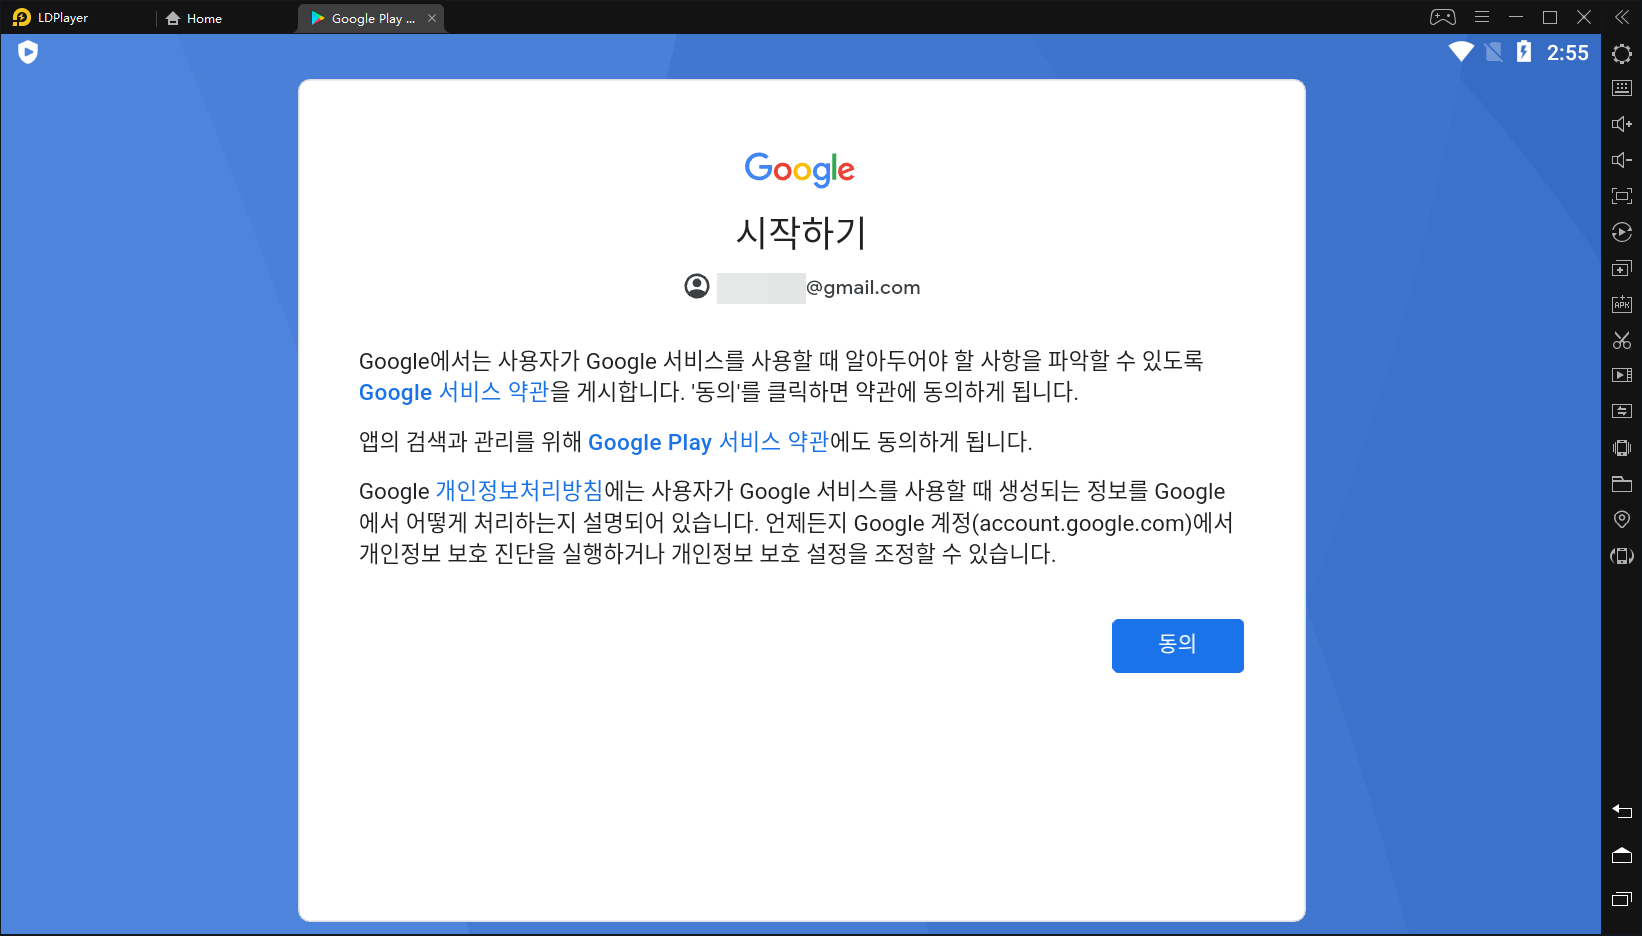Click the 시작하기 heading

point(801,233)
